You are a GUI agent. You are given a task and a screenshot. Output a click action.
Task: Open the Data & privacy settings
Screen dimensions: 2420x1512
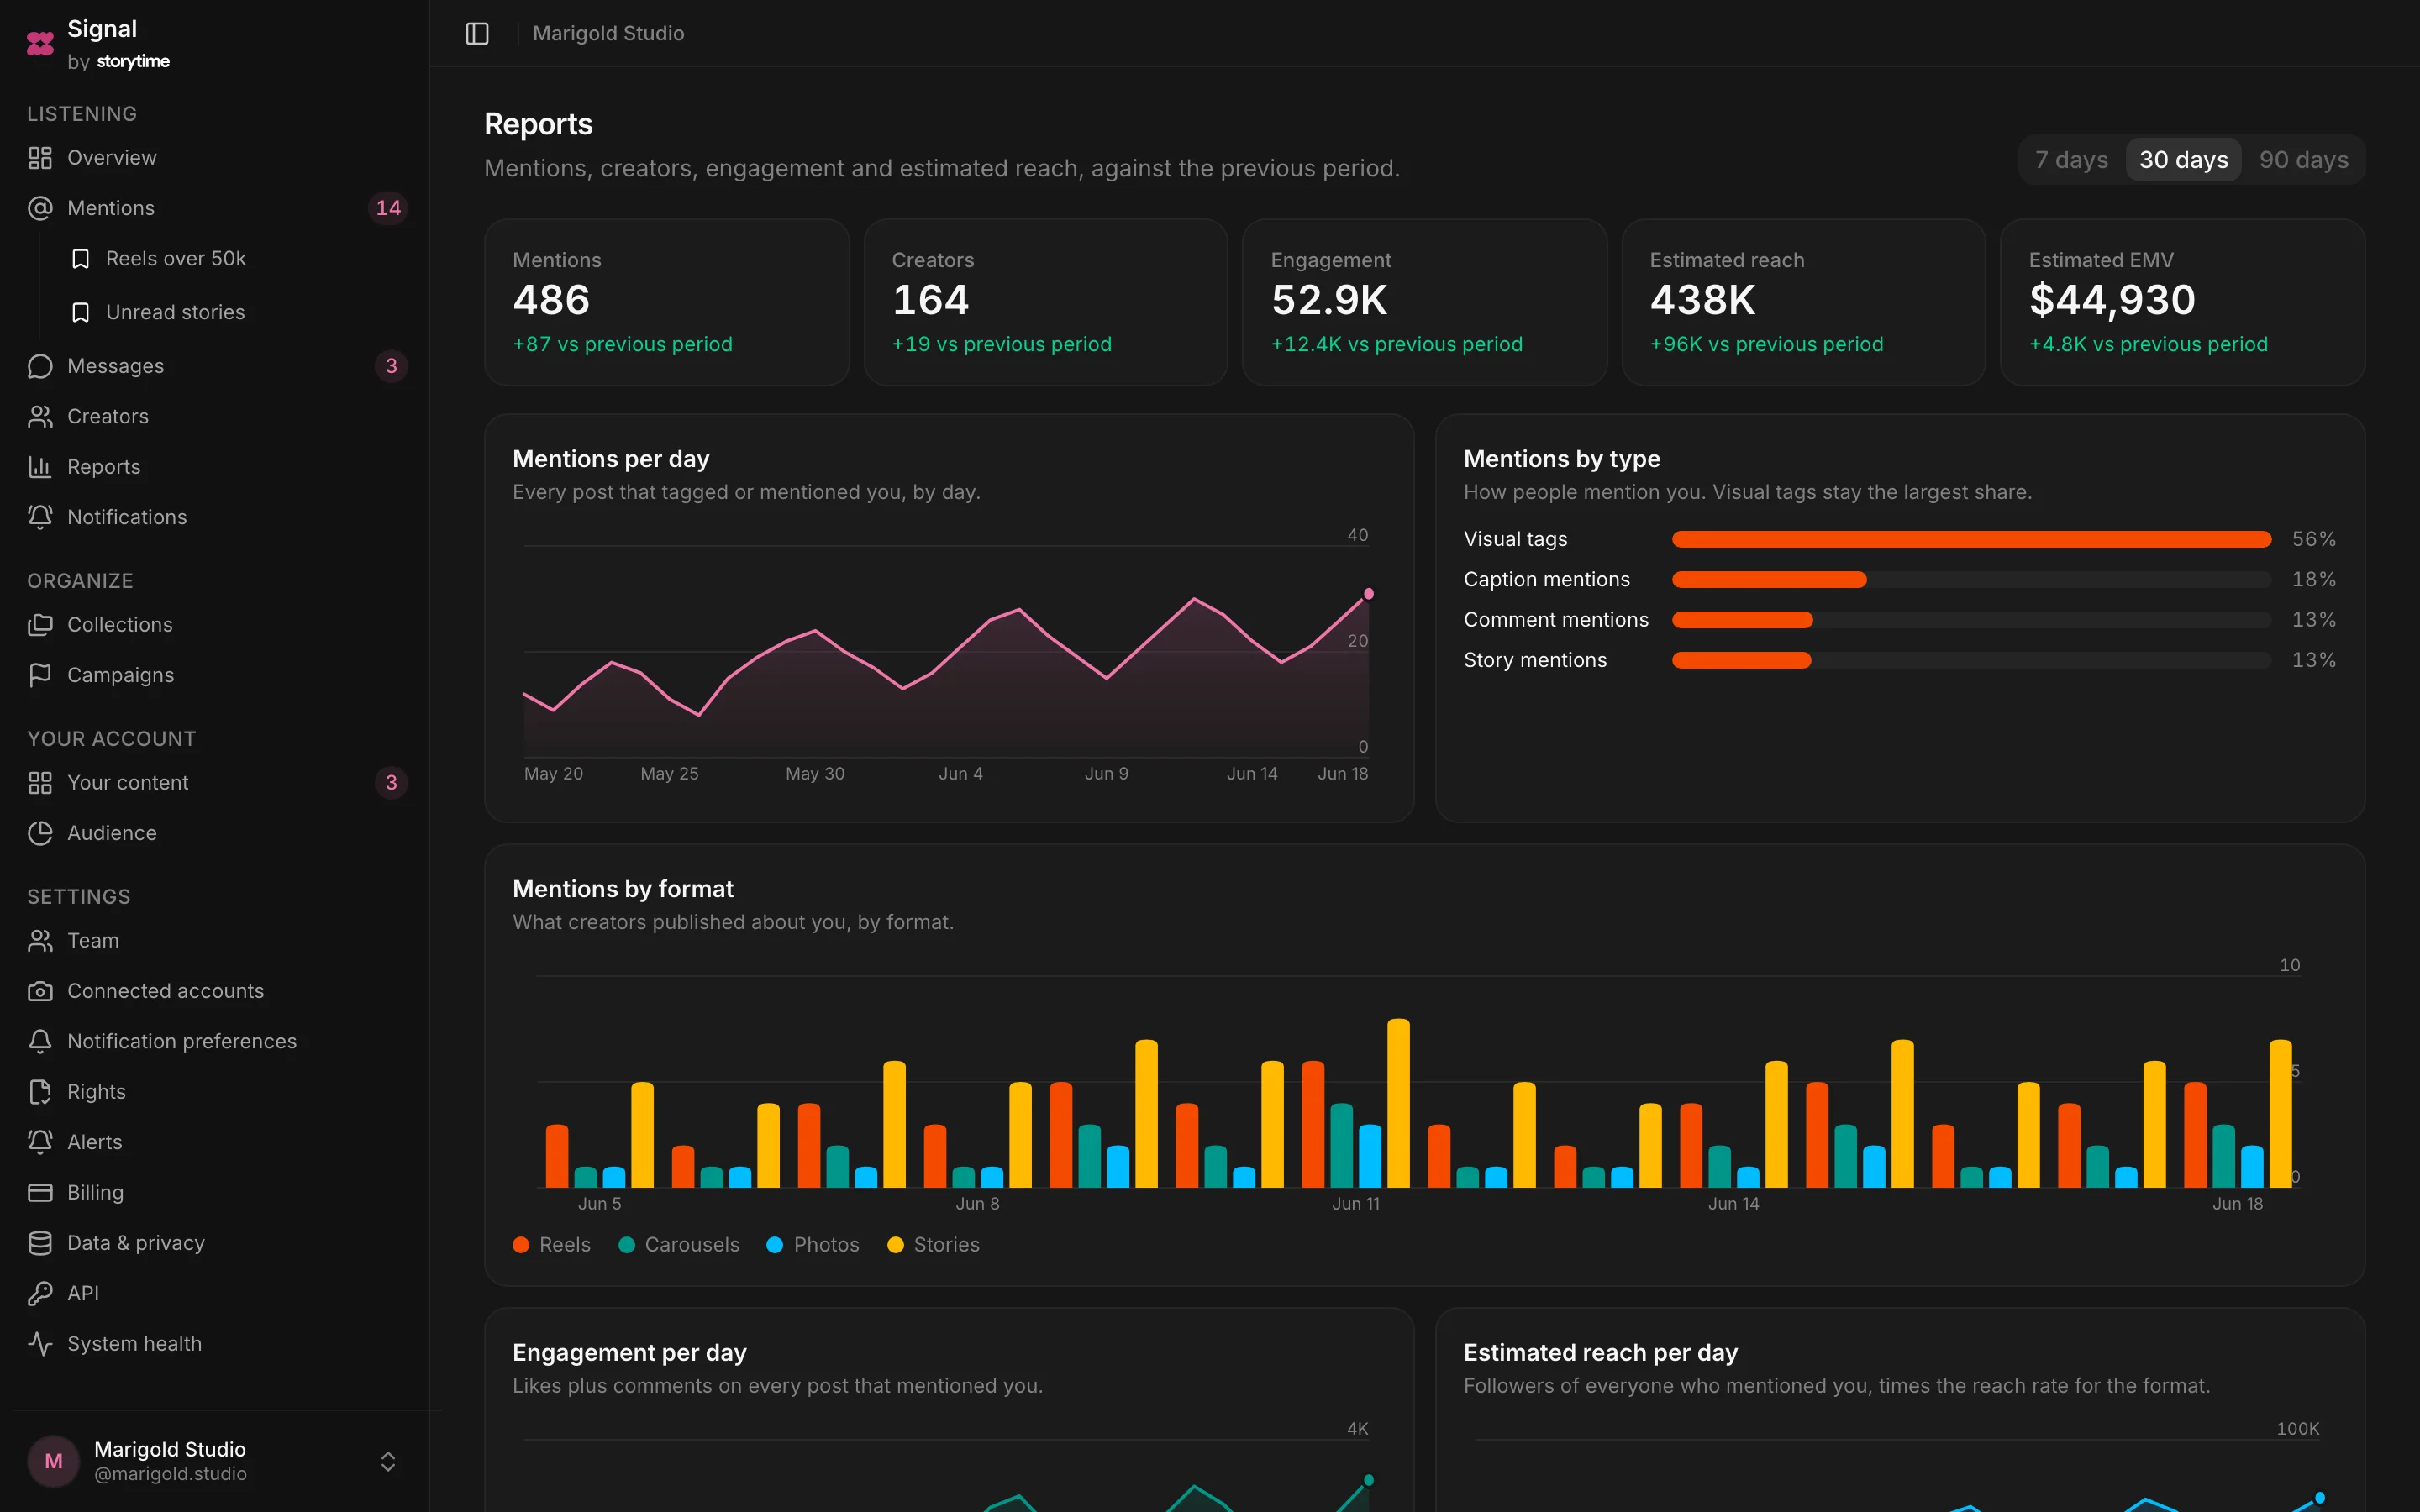pos(215,1243)
